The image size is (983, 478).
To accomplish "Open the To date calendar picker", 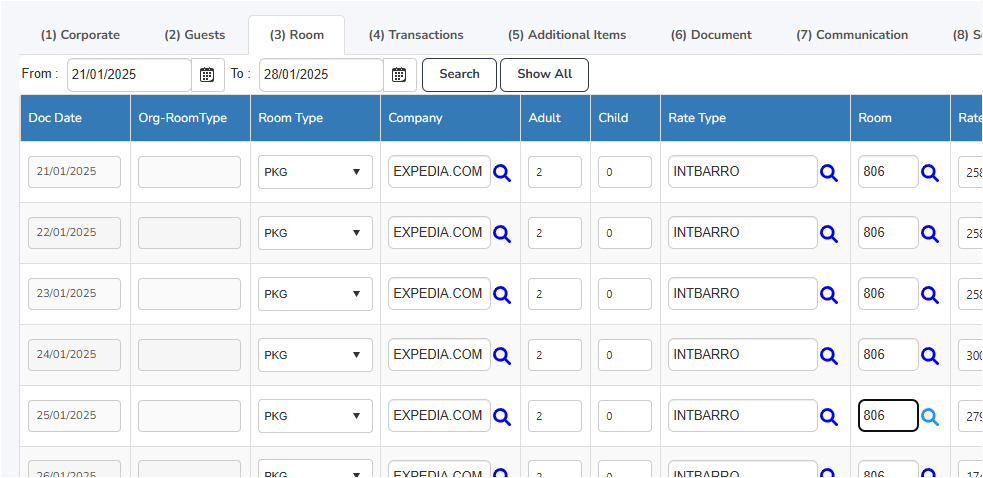I will pos(399,75).
